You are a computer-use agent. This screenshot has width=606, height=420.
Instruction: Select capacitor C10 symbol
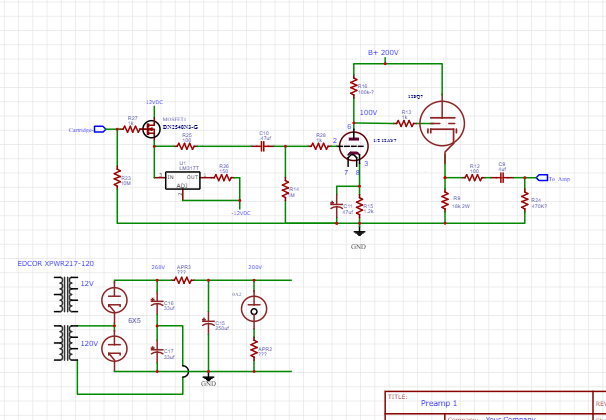(262, 146)
